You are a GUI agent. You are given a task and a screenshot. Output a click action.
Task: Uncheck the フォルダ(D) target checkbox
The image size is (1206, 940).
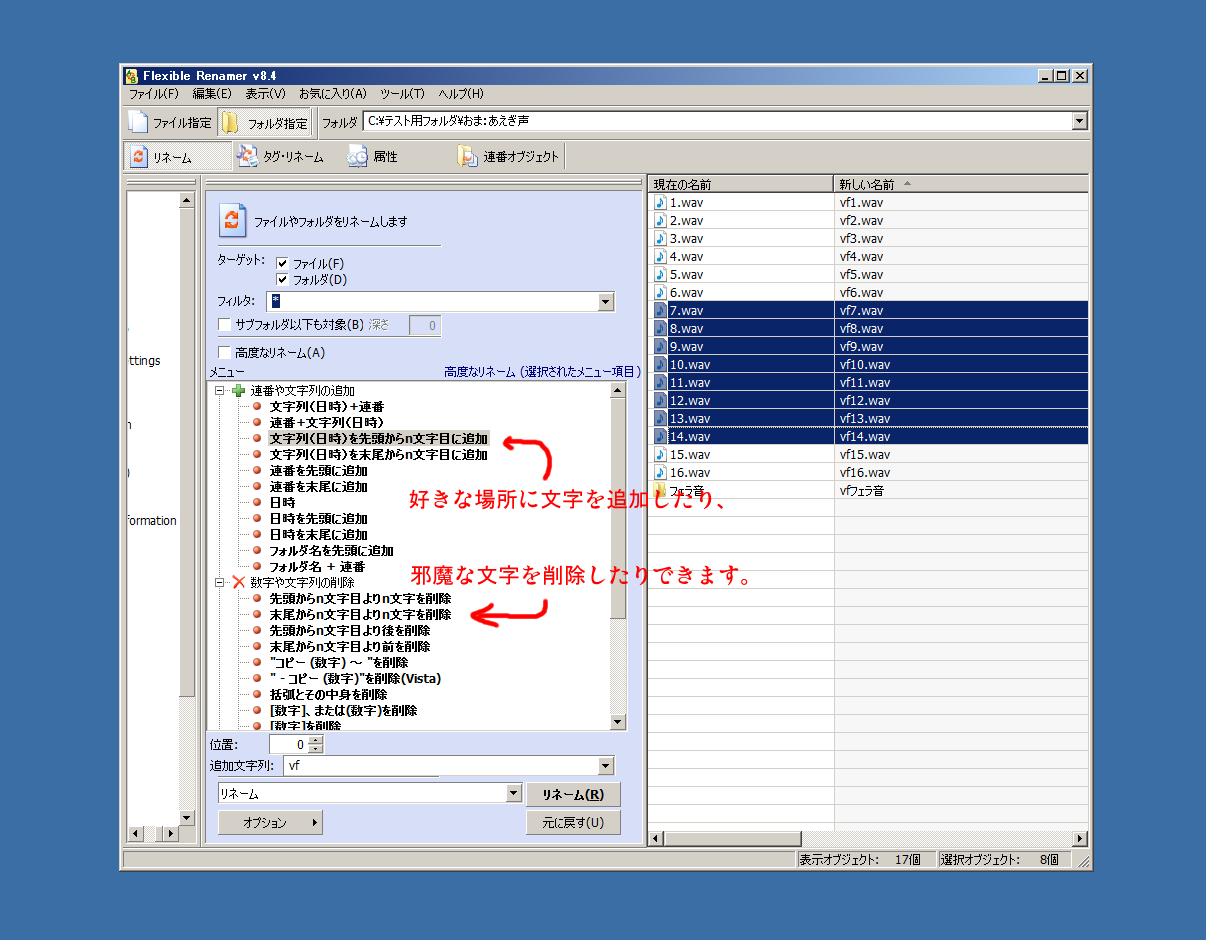point(282,280)
